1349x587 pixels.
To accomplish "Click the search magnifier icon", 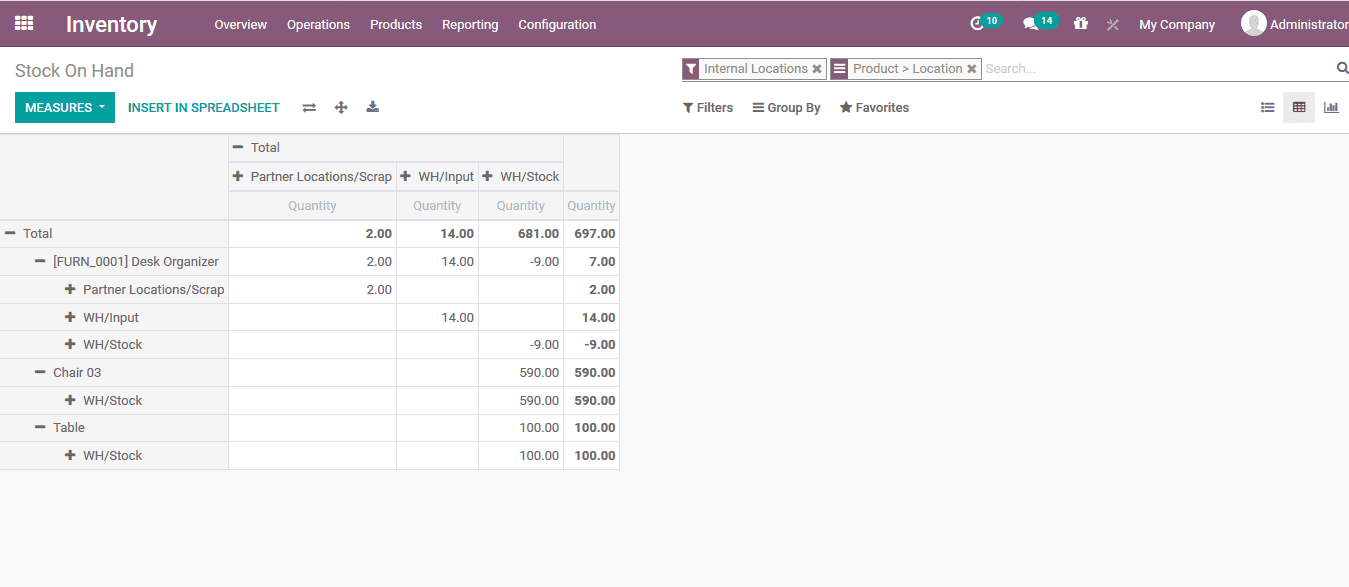I will coord(1341,68).
